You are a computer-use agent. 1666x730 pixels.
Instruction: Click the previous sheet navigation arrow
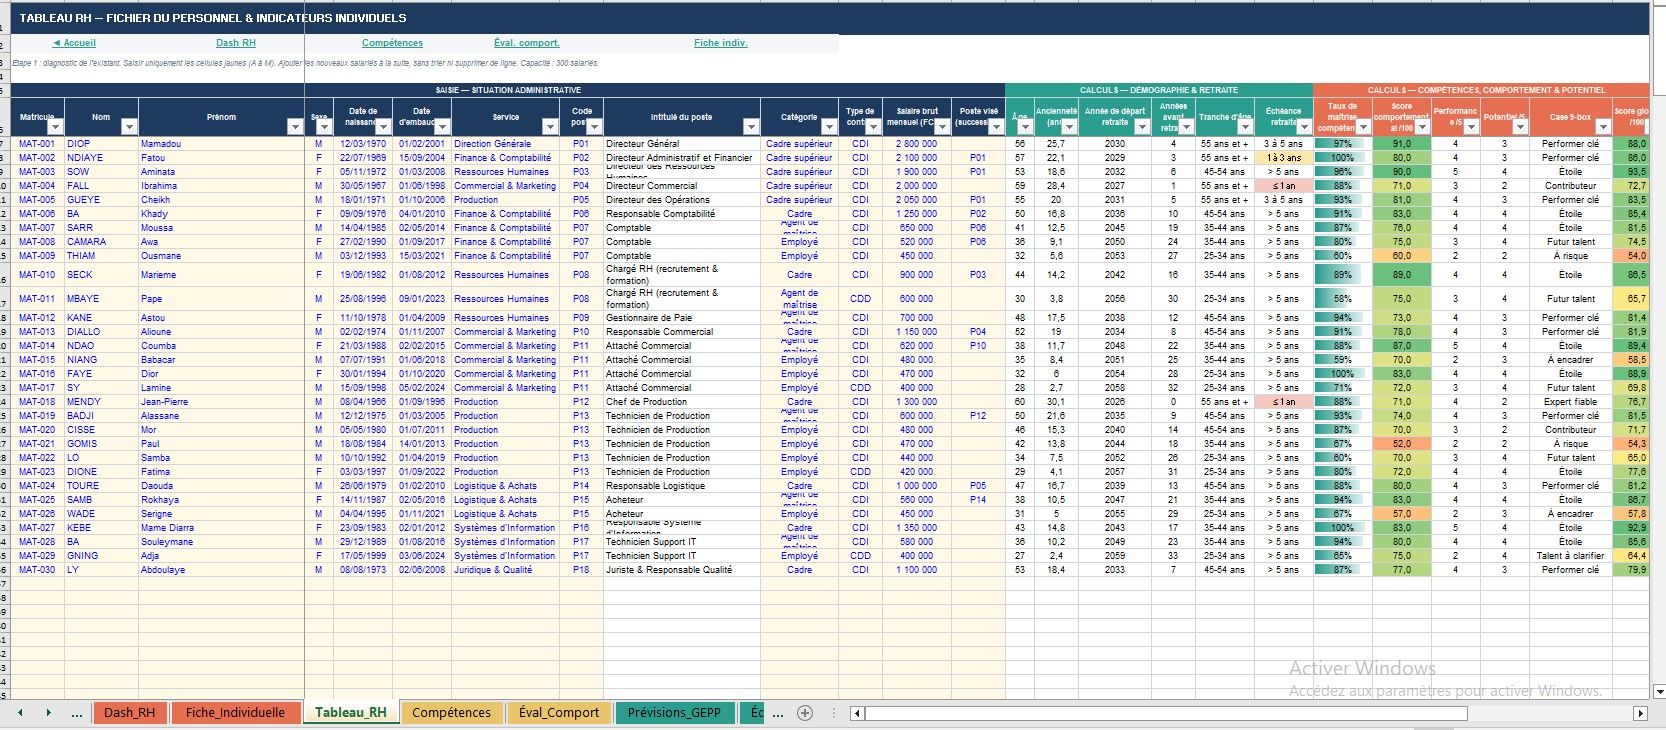coord(20,713)
